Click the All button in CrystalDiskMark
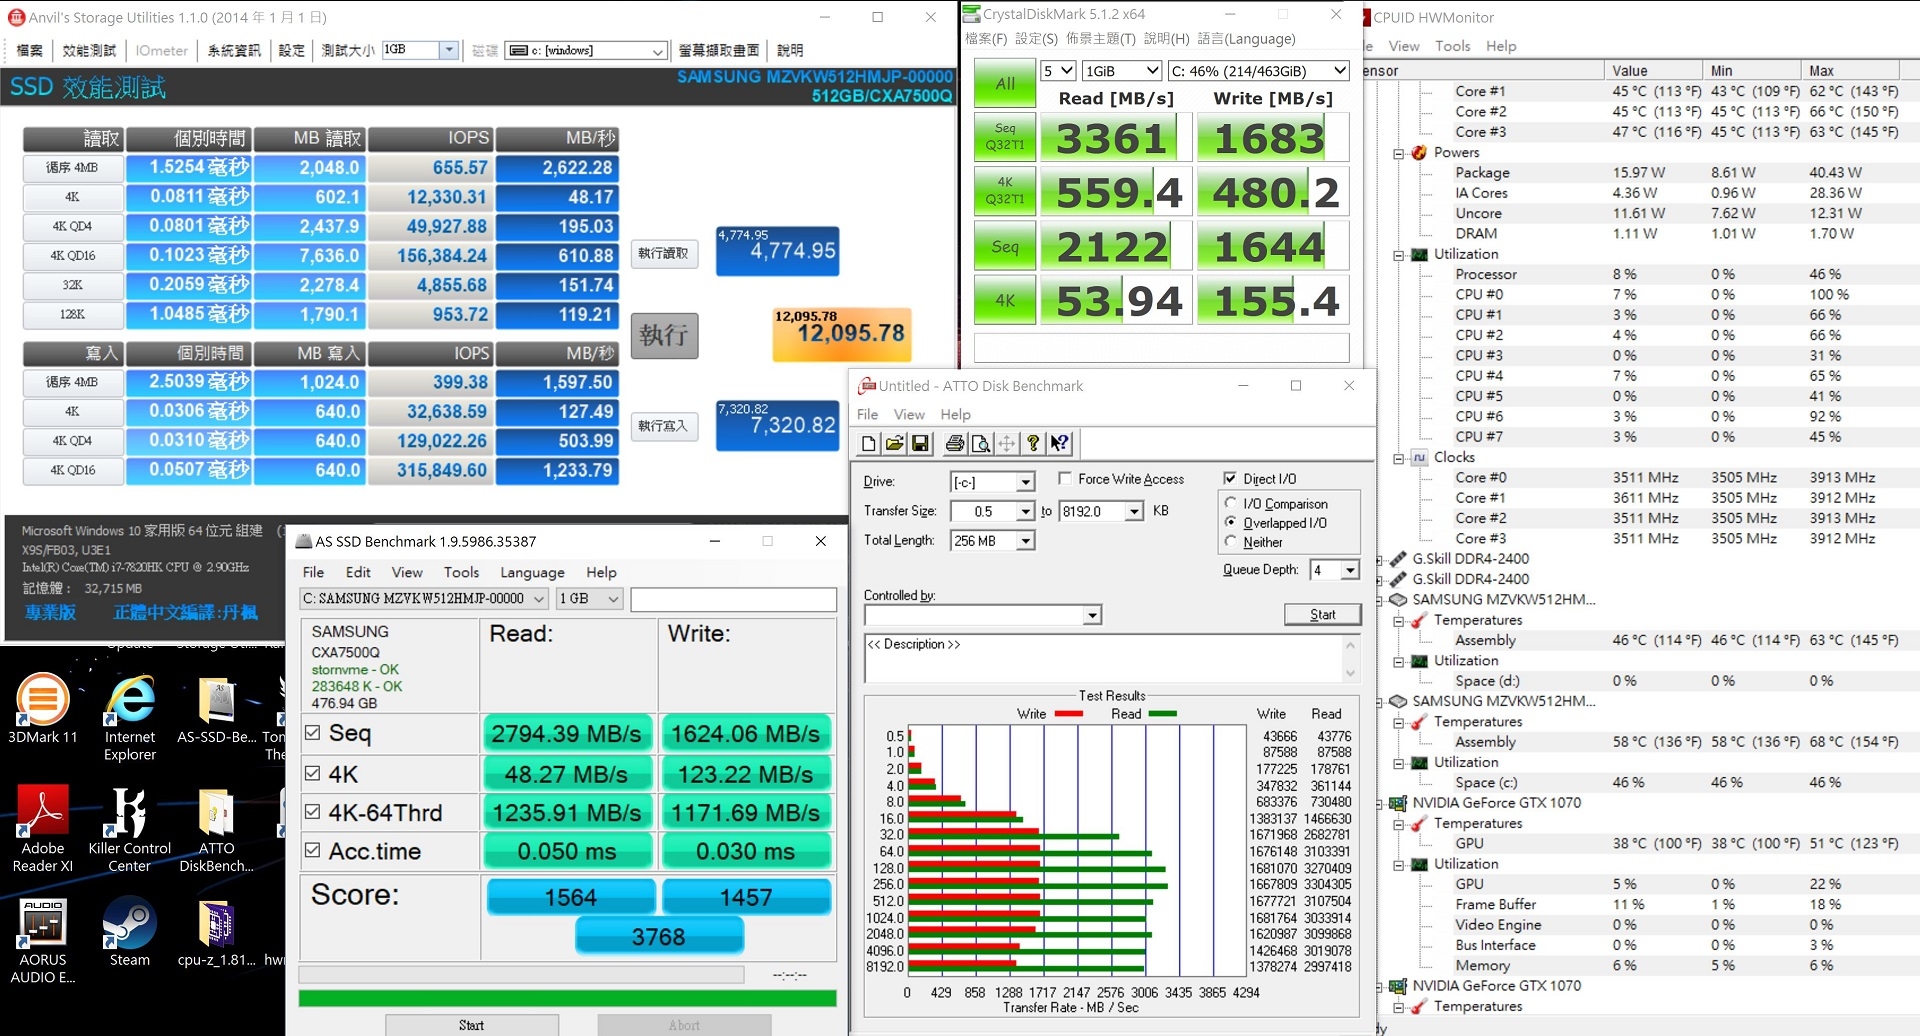The height and width of the screenshot is (1036, 1920). click(1005, 84)
